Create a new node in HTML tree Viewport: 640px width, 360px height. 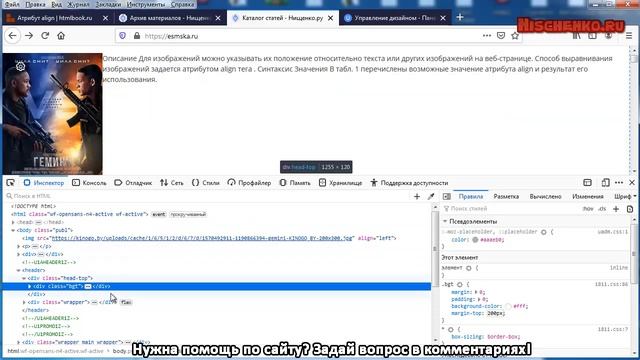pyautogui.click(x=417, y=196)
